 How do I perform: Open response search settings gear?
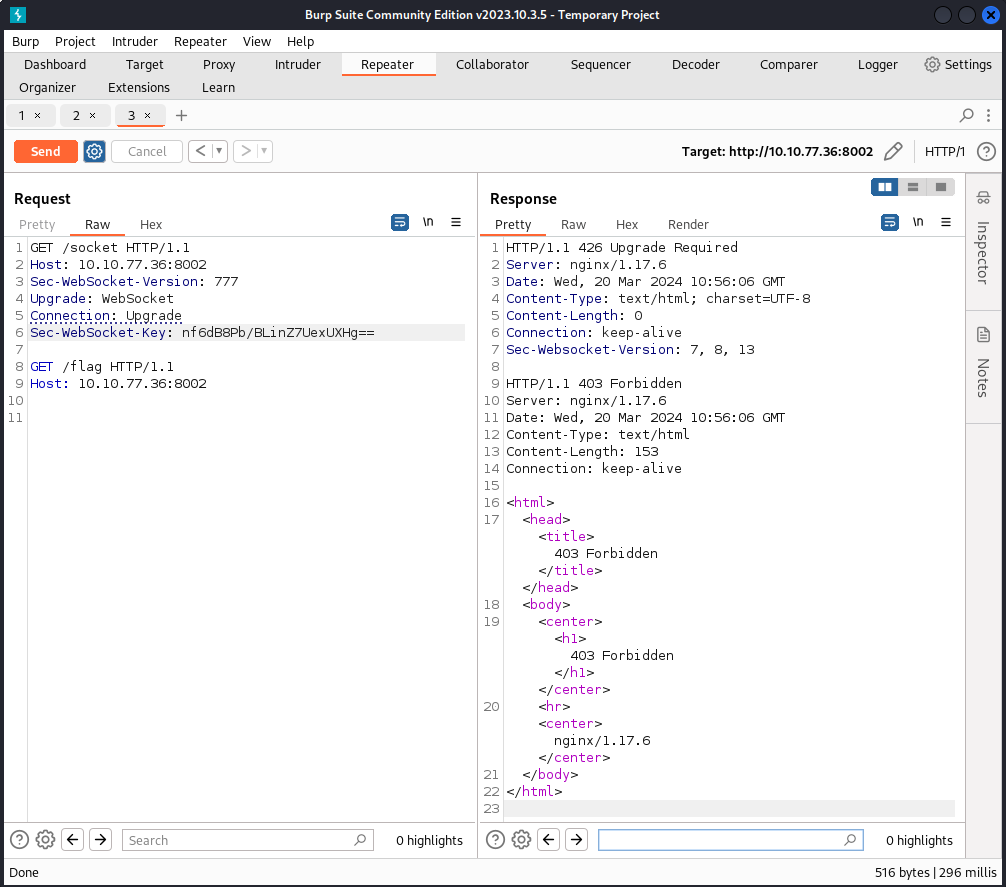pos(521,840)
